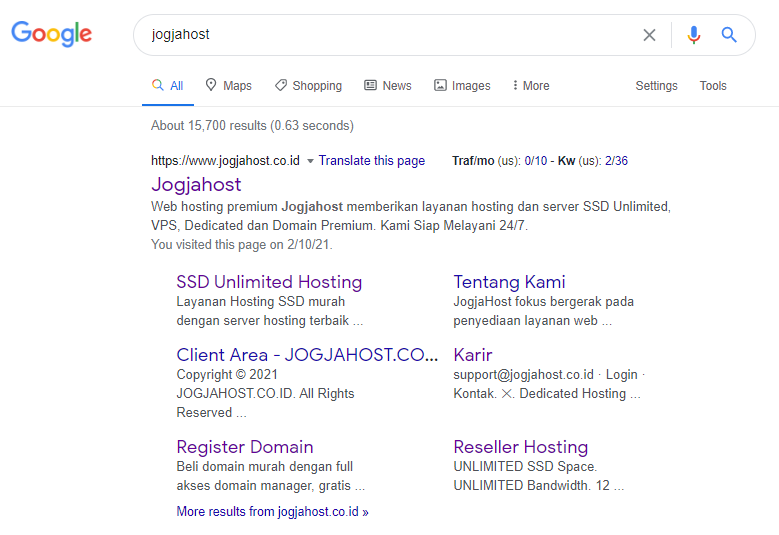Open Tentang Kami sitelink
The image size is (779, 535).
509,282
